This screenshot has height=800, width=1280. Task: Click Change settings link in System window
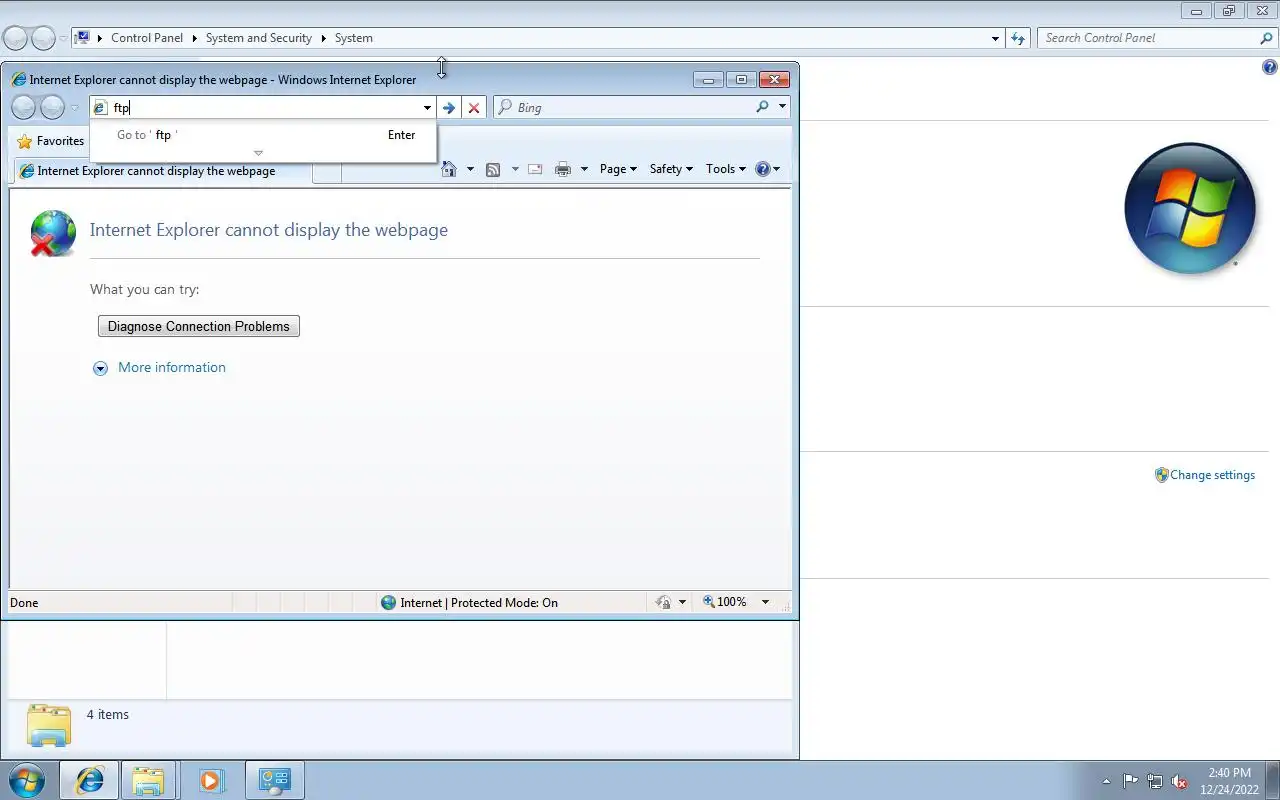[x=1212, y=475]
